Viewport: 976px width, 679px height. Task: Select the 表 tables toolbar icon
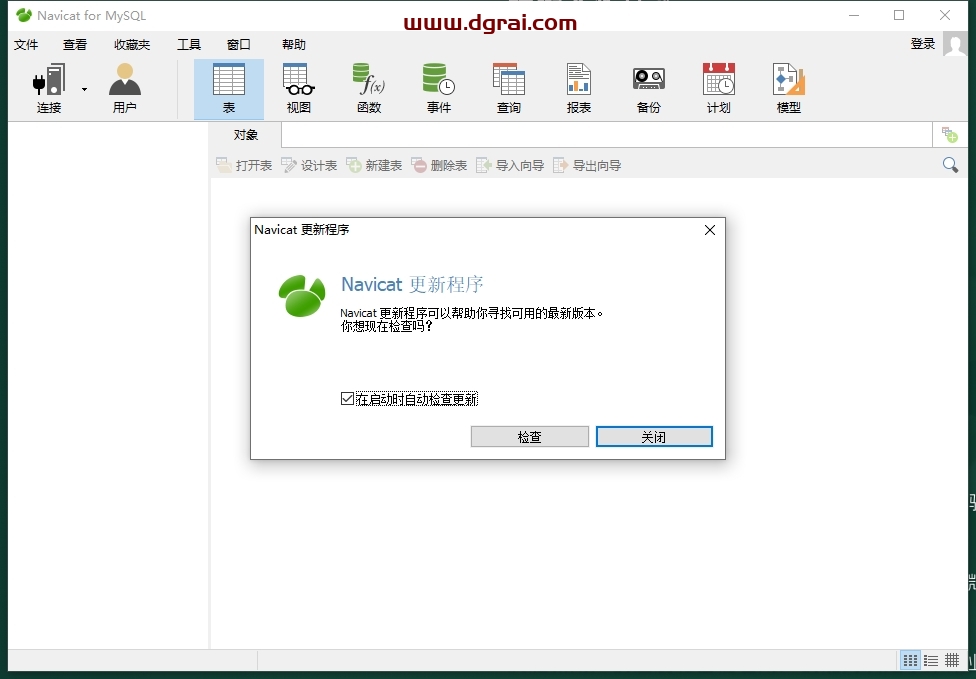pyautogui.click(x=229, y=88)
